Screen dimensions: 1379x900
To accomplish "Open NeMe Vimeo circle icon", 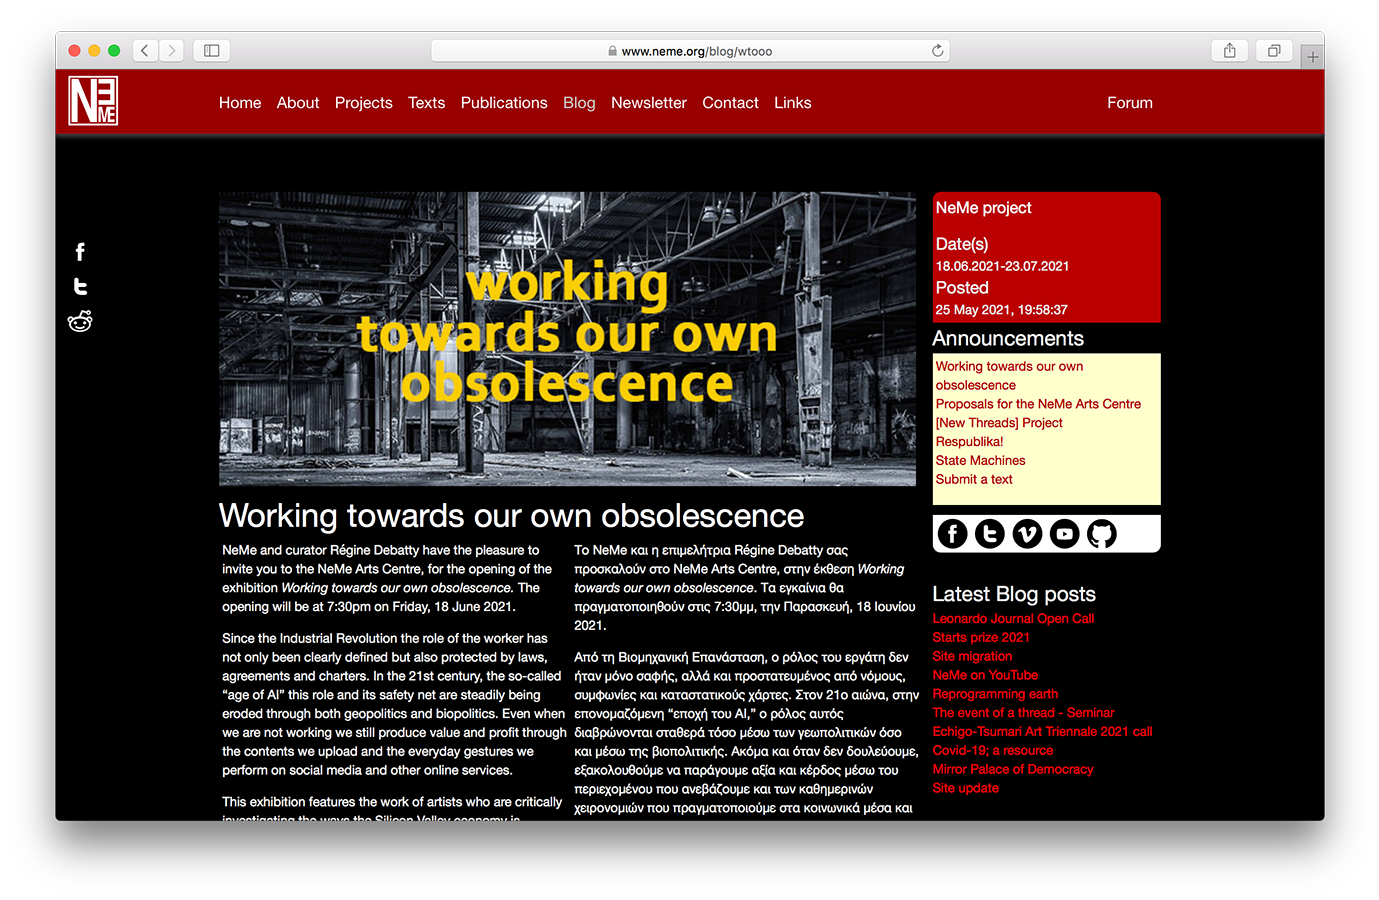I will [x=1027, y=534].
